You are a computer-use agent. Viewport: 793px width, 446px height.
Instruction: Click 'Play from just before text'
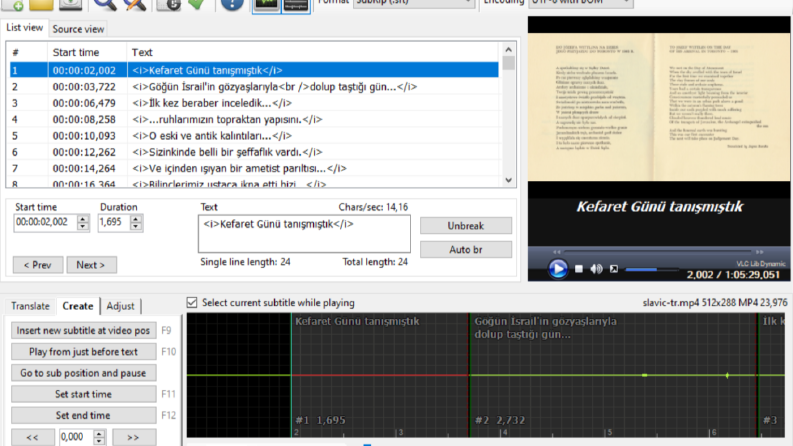(83, 351)
